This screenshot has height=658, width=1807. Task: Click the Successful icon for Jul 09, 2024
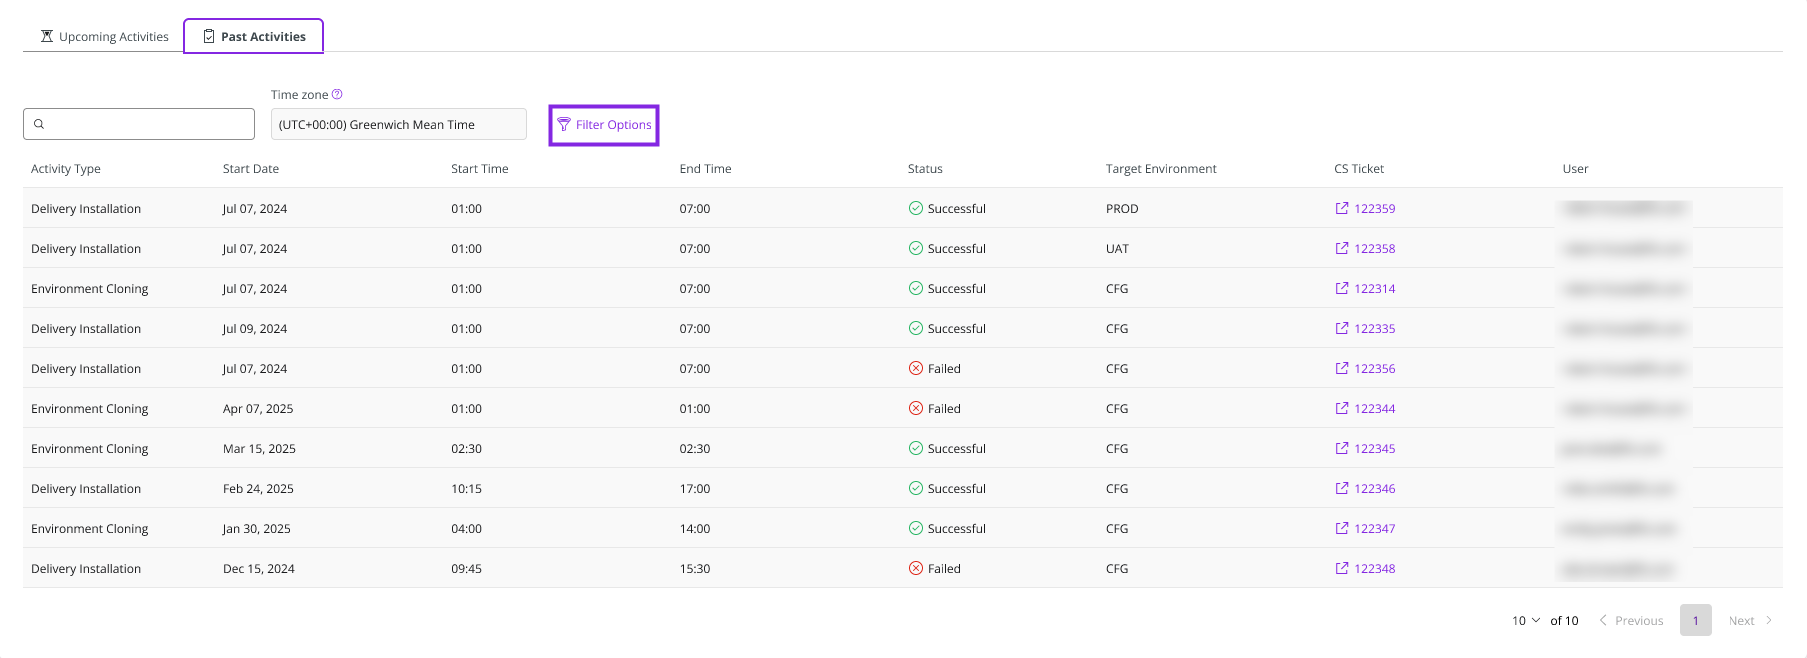[915, 328]
